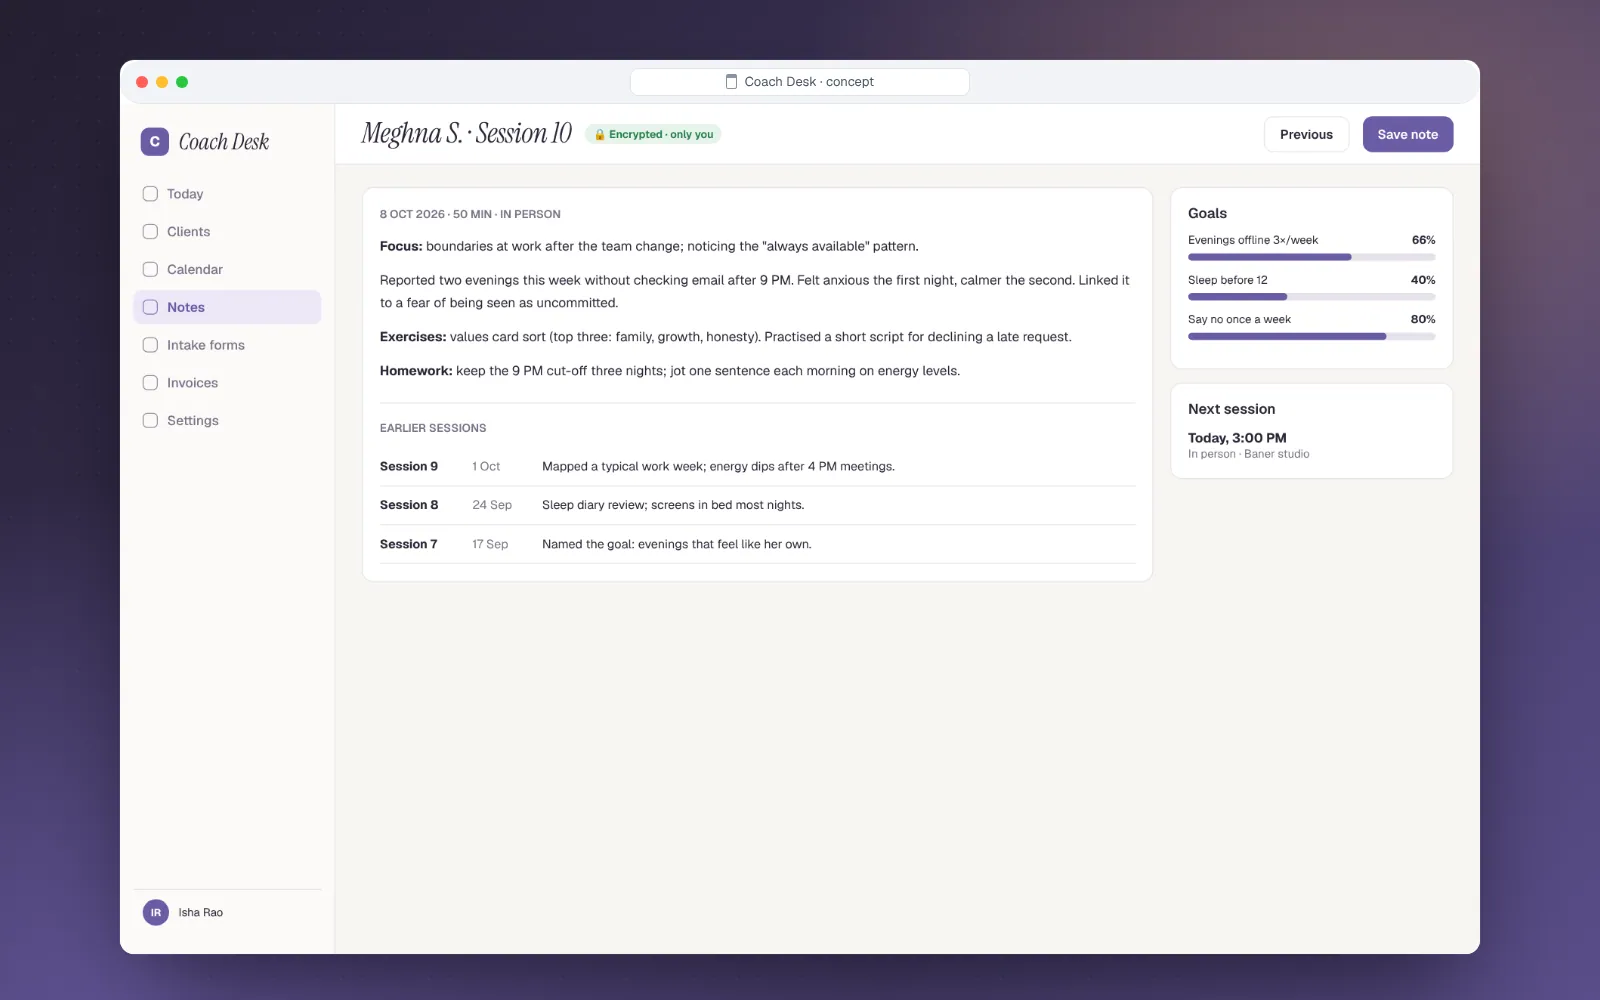Go to the Today menu label
The height and width of the screenshot is (1000, 1600).
point(185,194)
